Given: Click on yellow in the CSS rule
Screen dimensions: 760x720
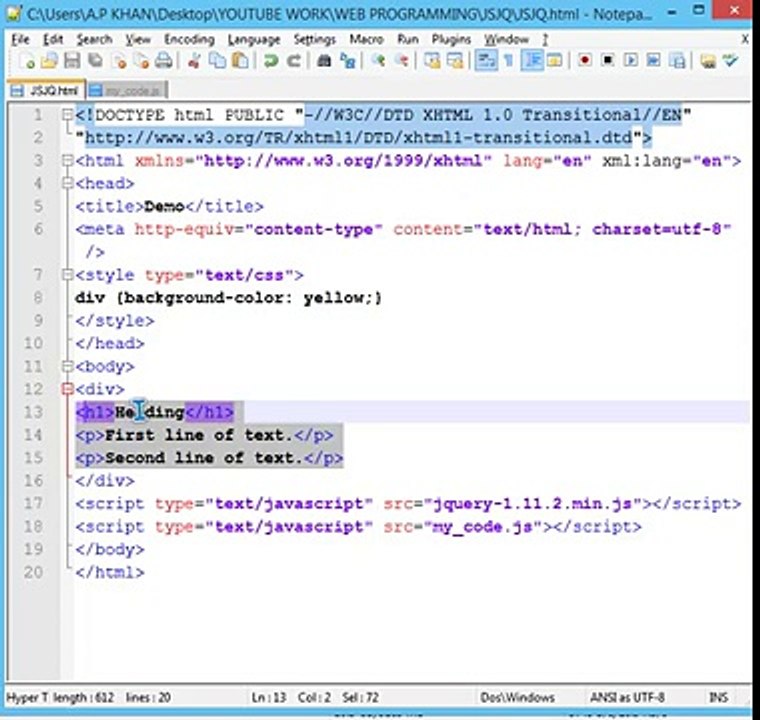Looking at the screenshot, I should pos(333,298).
